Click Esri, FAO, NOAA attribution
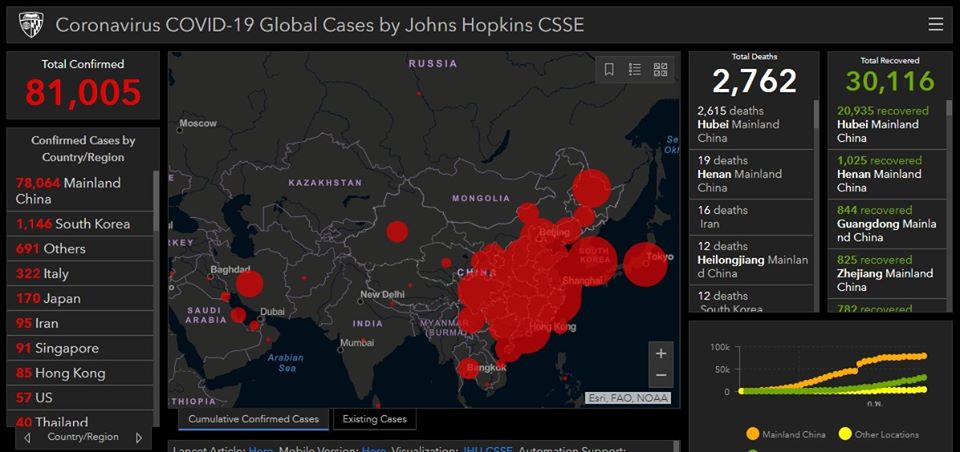 (x=628, y=398)
